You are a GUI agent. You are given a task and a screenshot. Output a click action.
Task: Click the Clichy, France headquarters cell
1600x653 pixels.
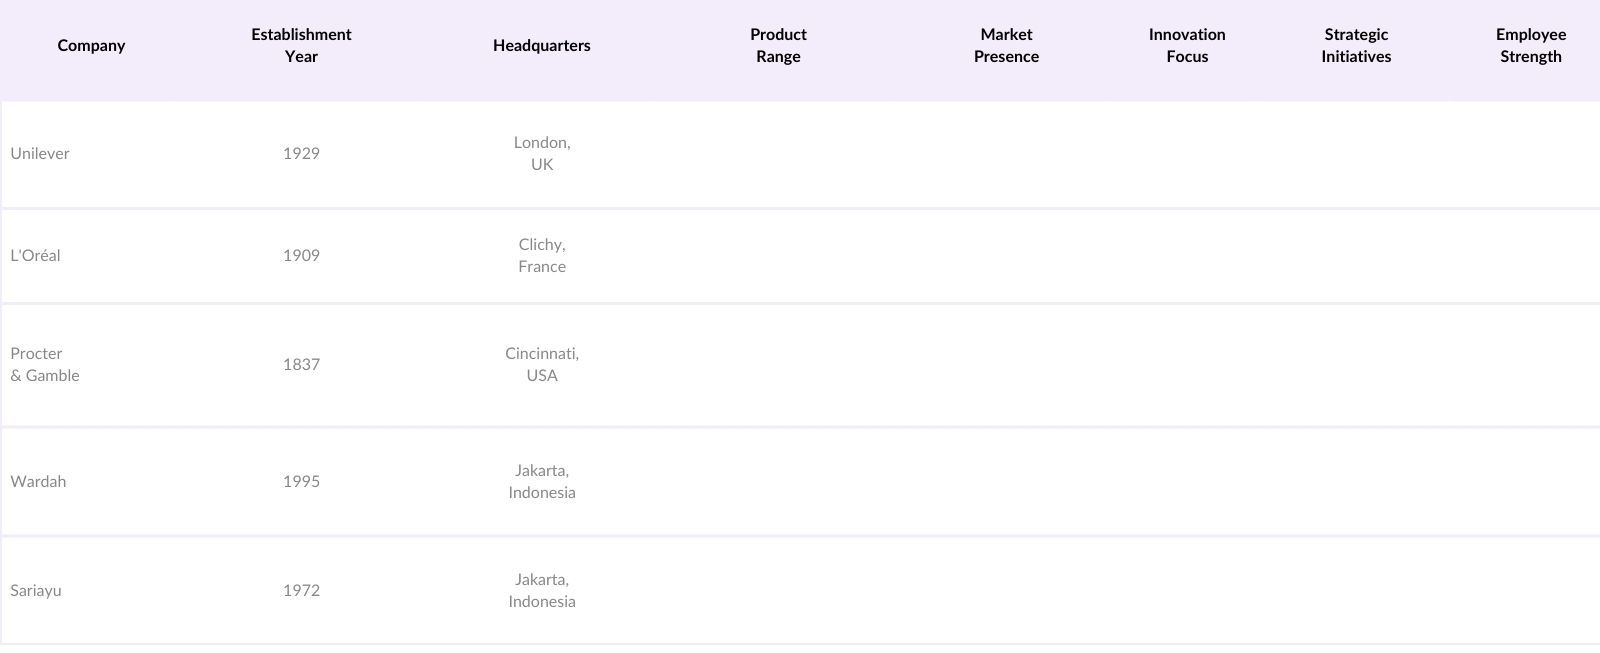coord(542,256)
